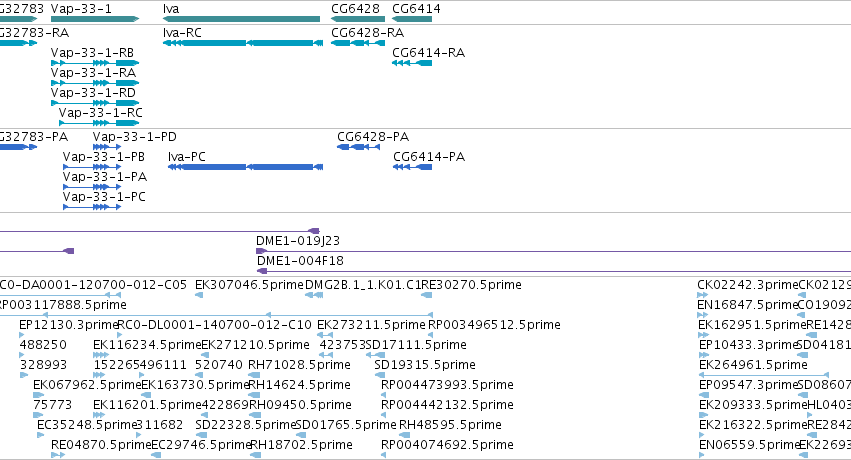
Task: Select the DME1-019J23 clone feature
Action: (x=553, y=251)
